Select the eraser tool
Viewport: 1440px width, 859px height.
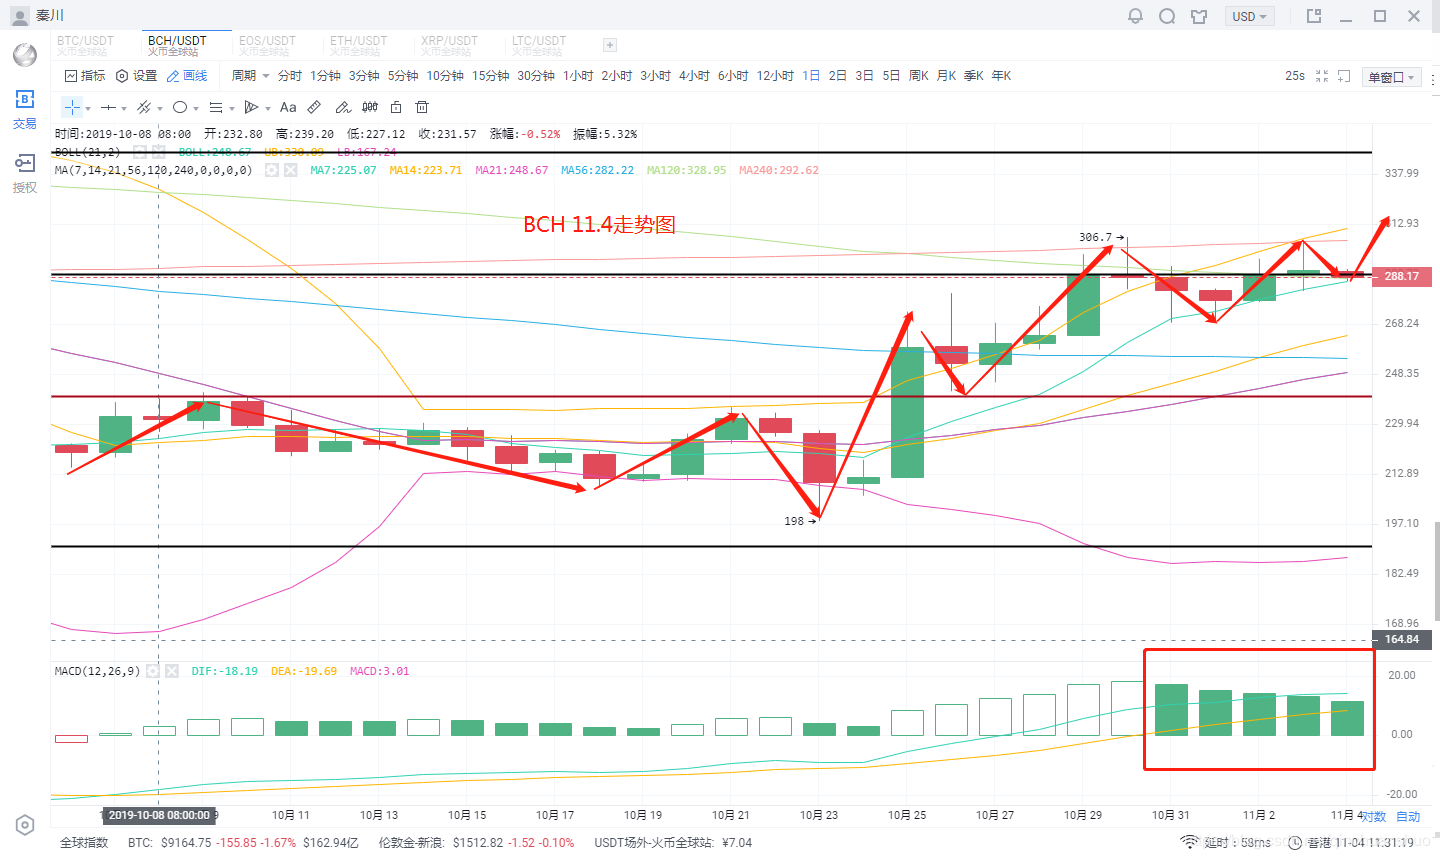[x=343, y=107]
